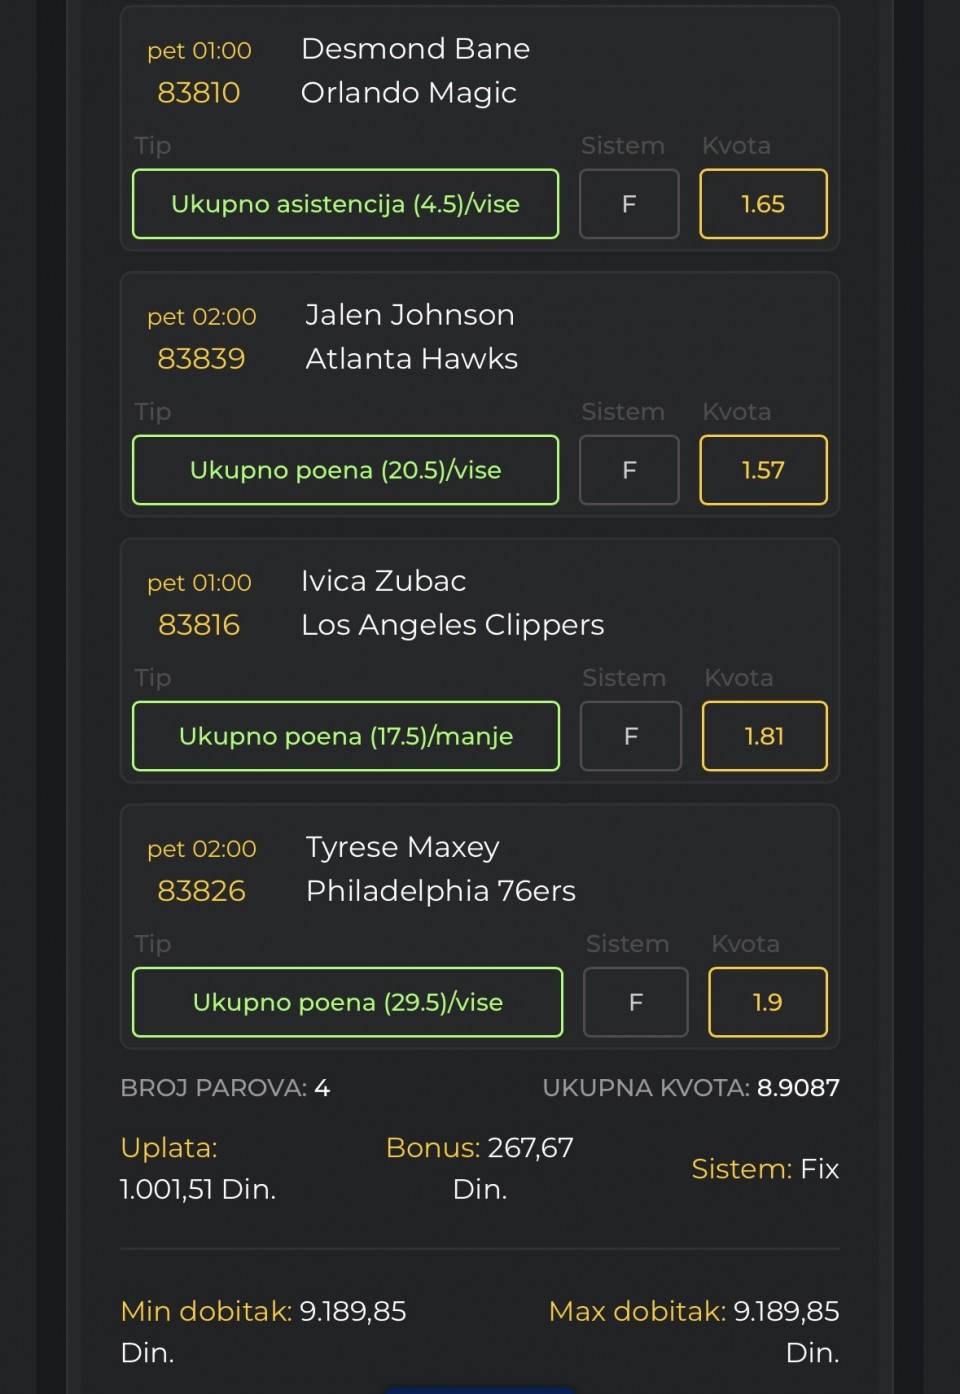Toggle the F system box for Jalen Johnson

pos(629,470)
